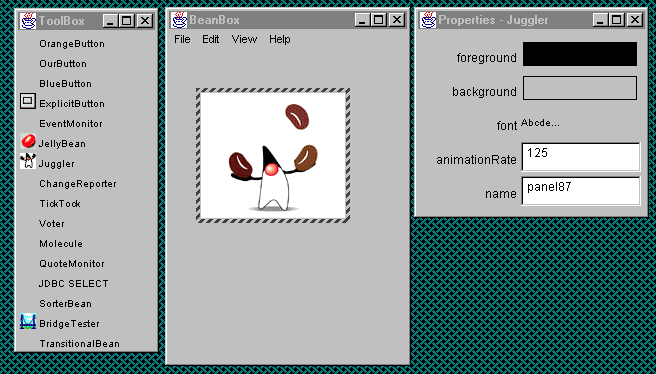Choose the ExplicitButton icon in ToolBox
Screen dimensions: 656x374
tap(28, 101)
